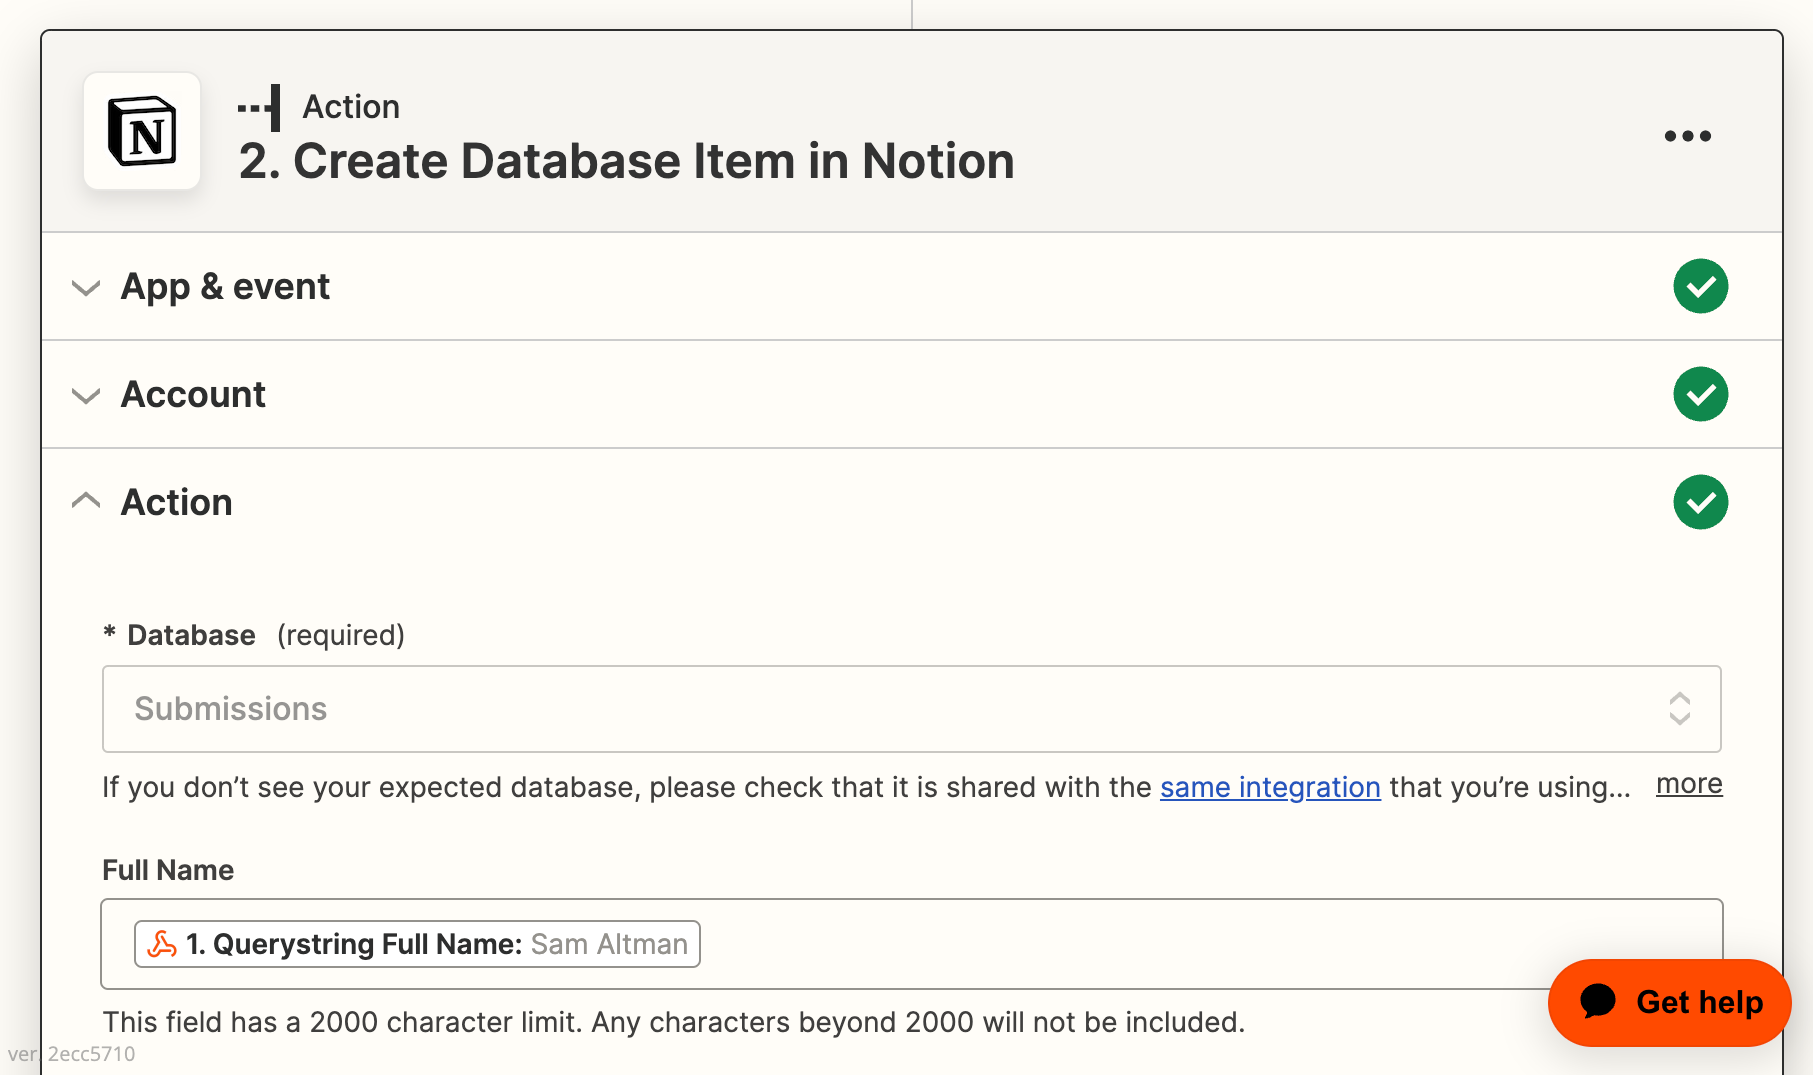The image size is (1813, 1075).
Task: Click the green checkmark beside App & event
Action: pos(1700,286)
